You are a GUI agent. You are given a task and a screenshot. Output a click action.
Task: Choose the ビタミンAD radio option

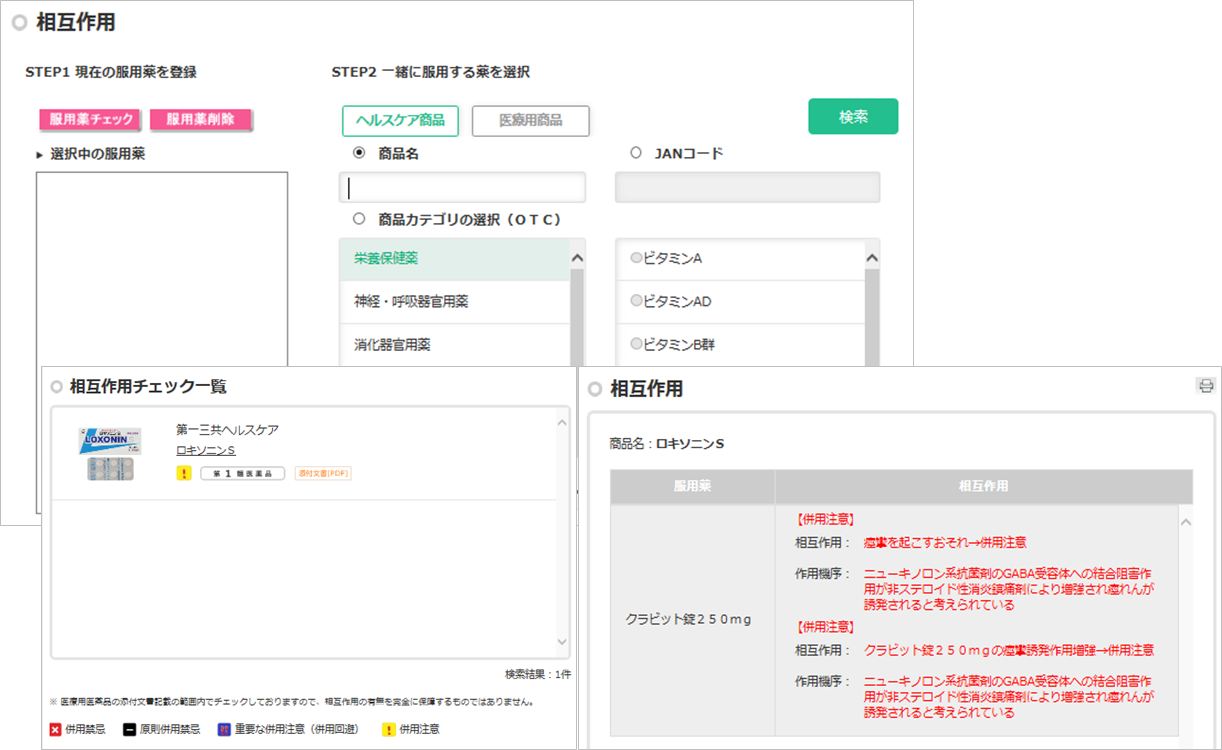pyautogui.click(x=636, y=301)
